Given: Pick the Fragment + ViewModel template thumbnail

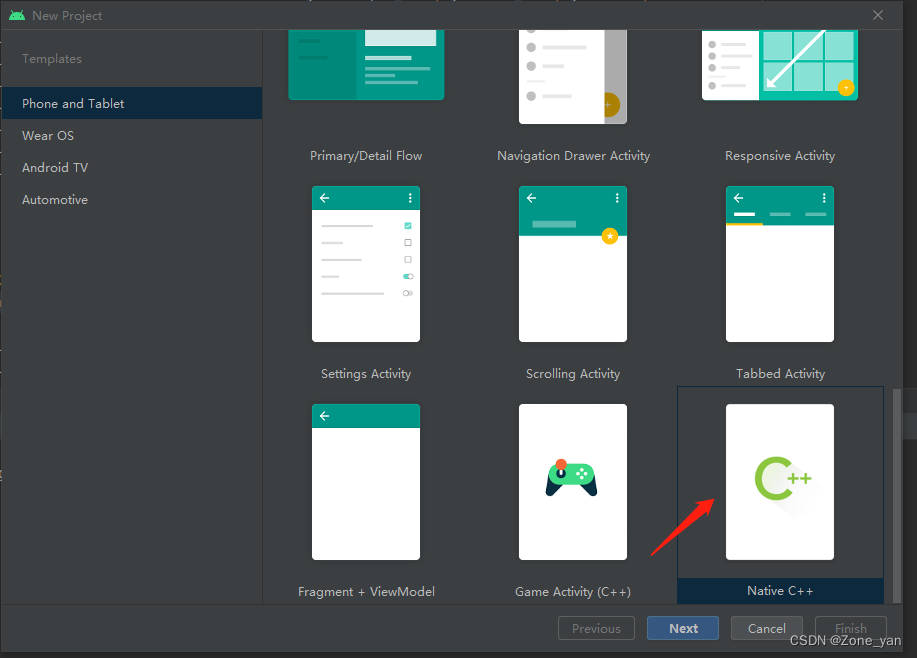Looking at the screenshot, I should 366,481.
